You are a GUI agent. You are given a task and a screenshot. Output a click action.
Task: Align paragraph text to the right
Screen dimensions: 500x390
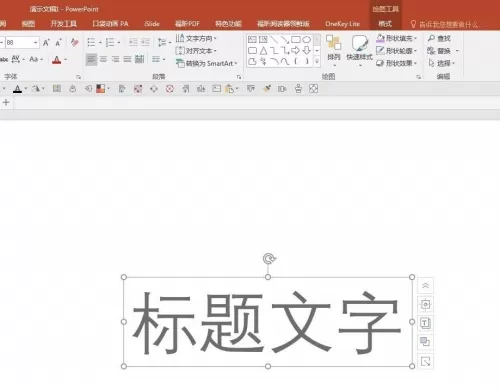115,59
